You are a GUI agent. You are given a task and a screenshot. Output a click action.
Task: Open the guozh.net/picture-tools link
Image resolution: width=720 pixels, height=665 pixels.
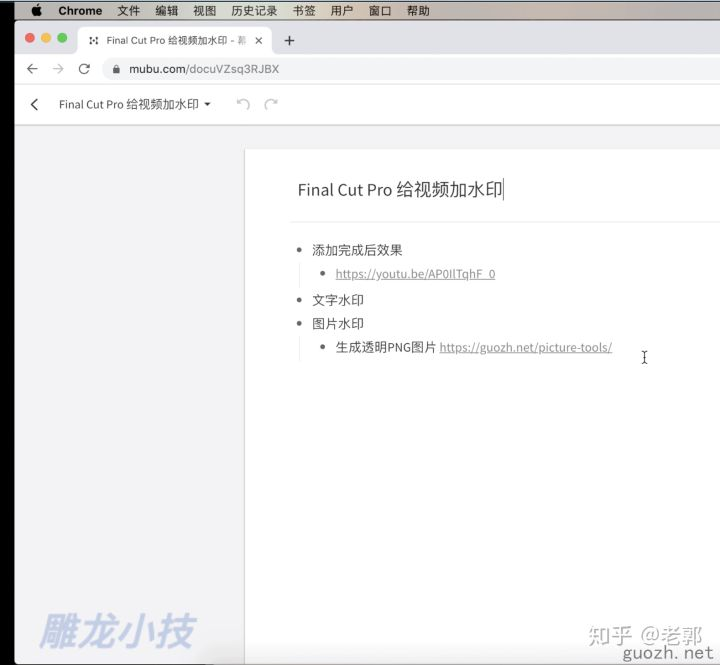pos(526,348)
